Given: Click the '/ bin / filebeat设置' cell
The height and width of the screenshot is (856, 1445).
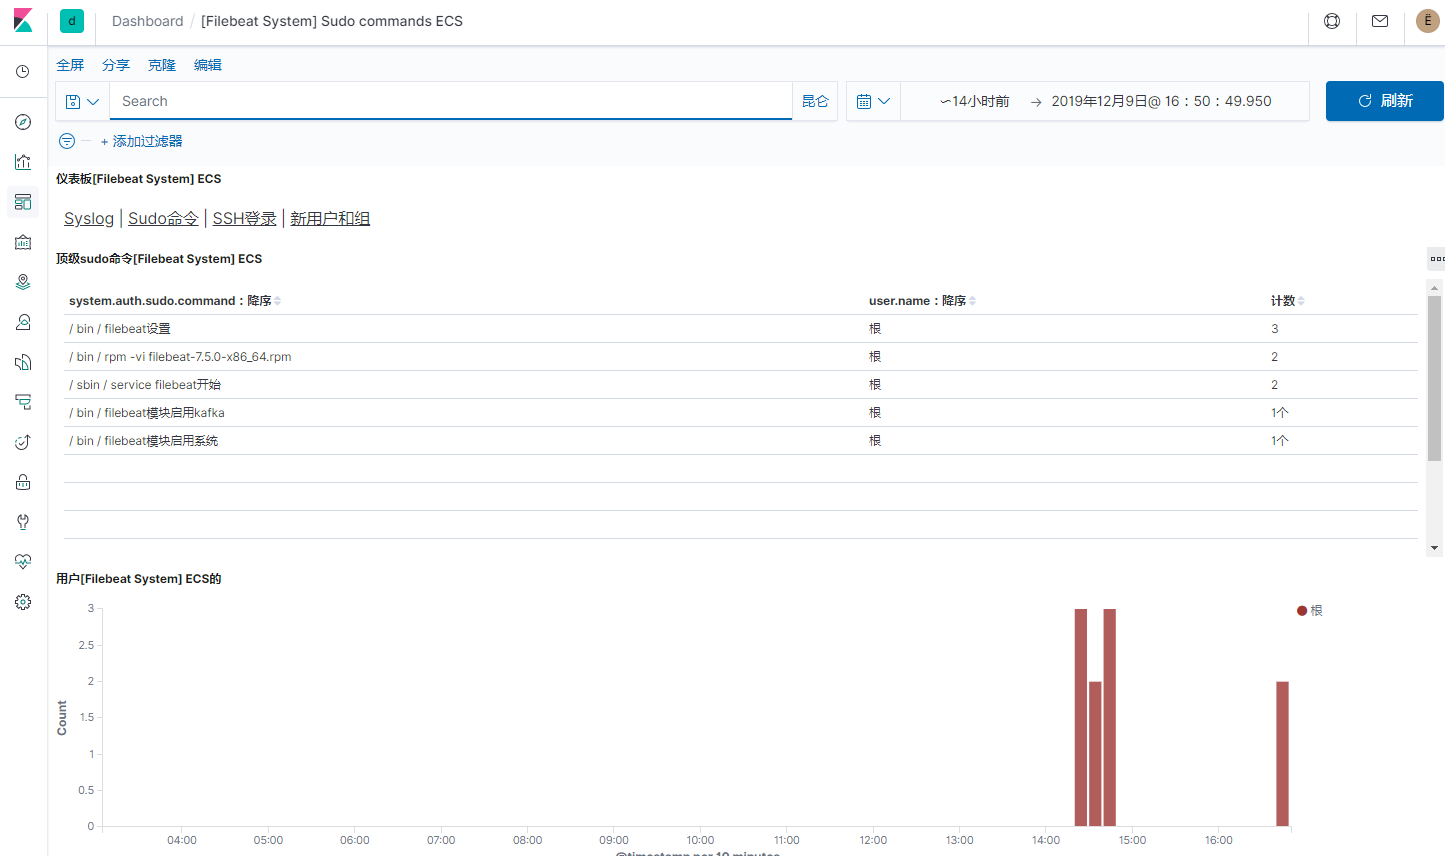Looking at the screenshot, I should [x=120, y=329].
